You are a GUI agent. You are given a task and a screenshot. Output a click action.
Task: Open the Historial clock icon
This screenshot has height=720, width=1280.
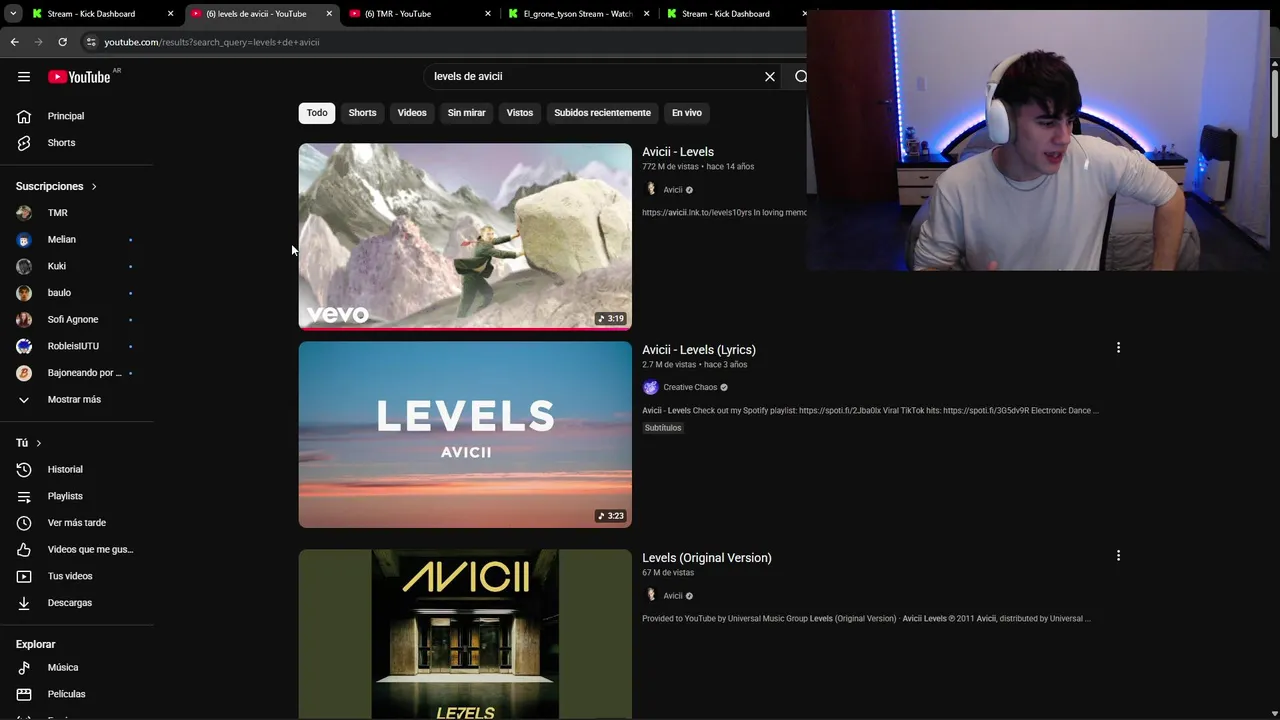[24, 469]
